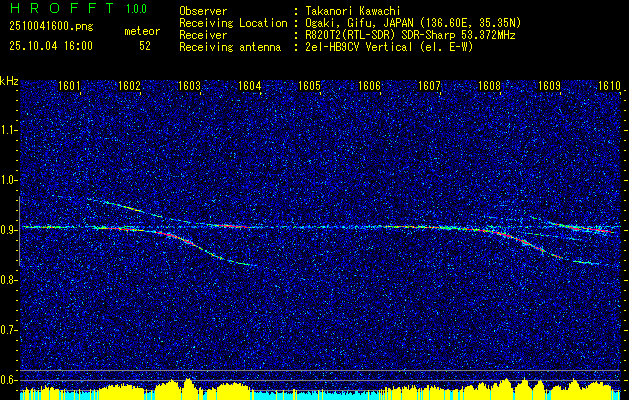
Task: Click the 1606 time marker
Action: (369, 86)
